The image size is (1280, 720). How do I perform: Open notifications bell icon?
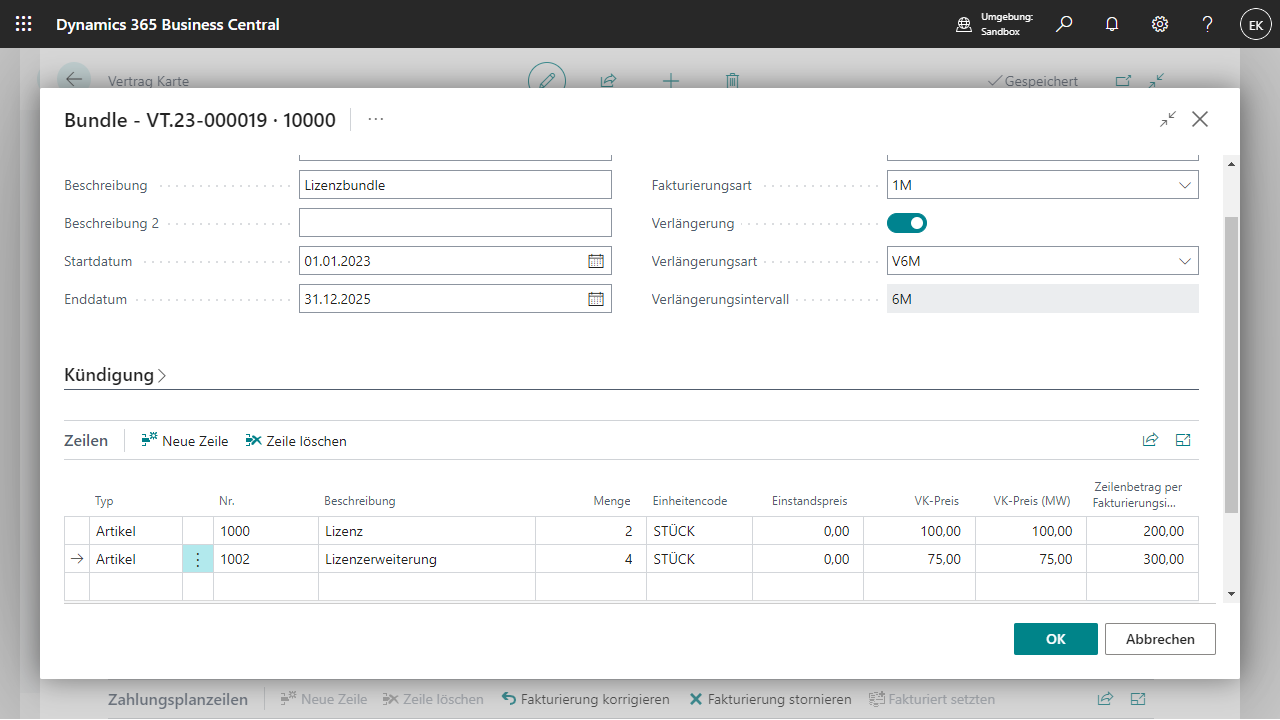(1112, 24)
